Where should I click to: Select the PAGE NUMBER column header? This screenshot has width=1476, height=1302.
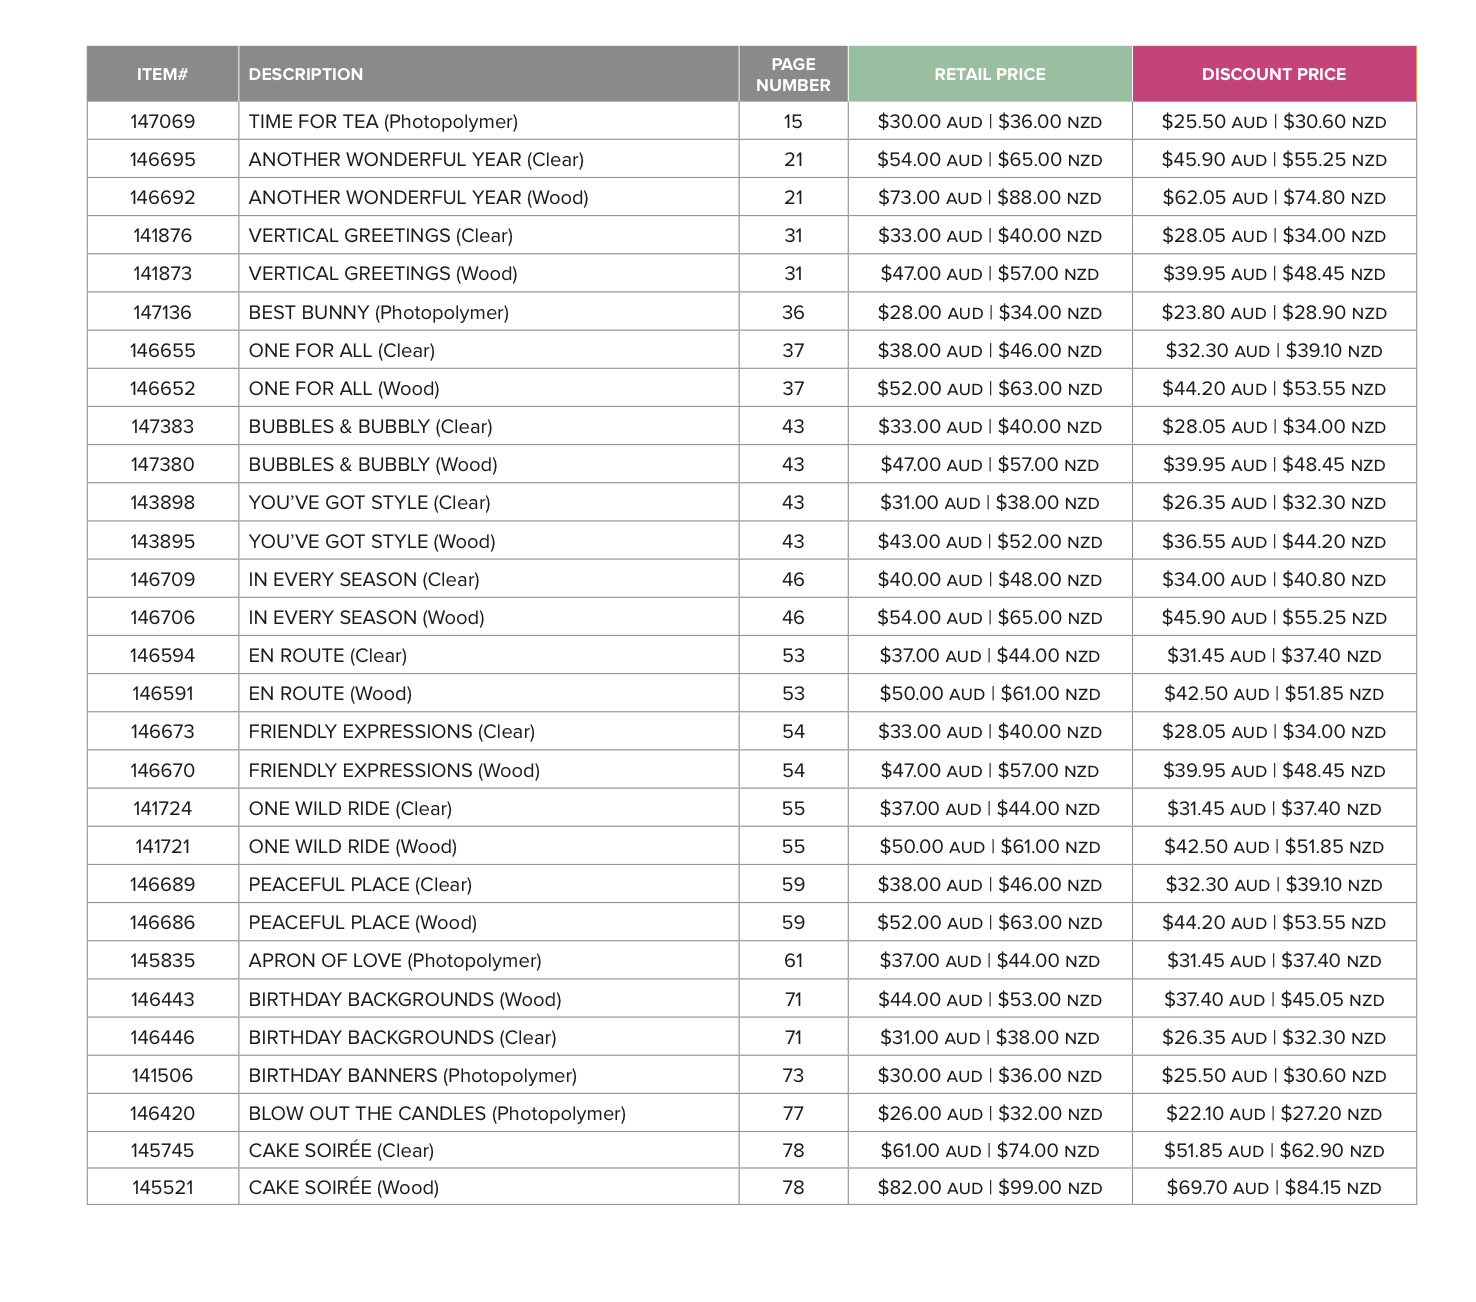[x=793, y=74]
